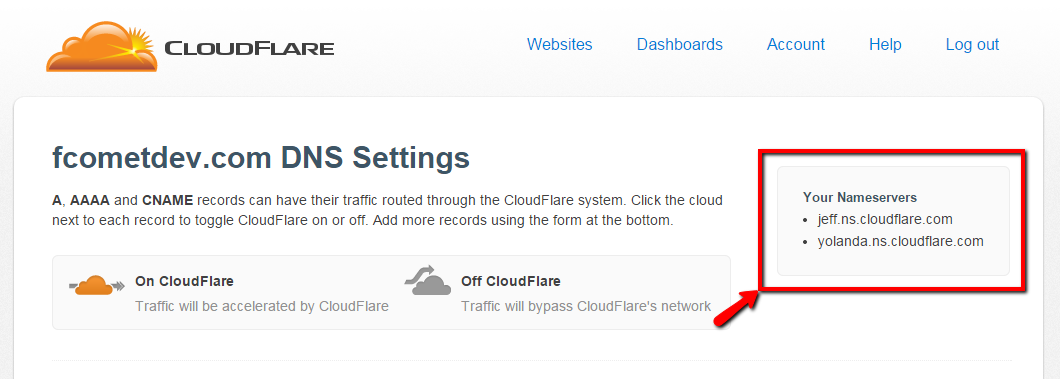Image resolution: width=1060 pixels, height=379 pixels.
Task: Click "Traffic will be accelerated by CloudFlare" text
Action: (x=262, y=306)
